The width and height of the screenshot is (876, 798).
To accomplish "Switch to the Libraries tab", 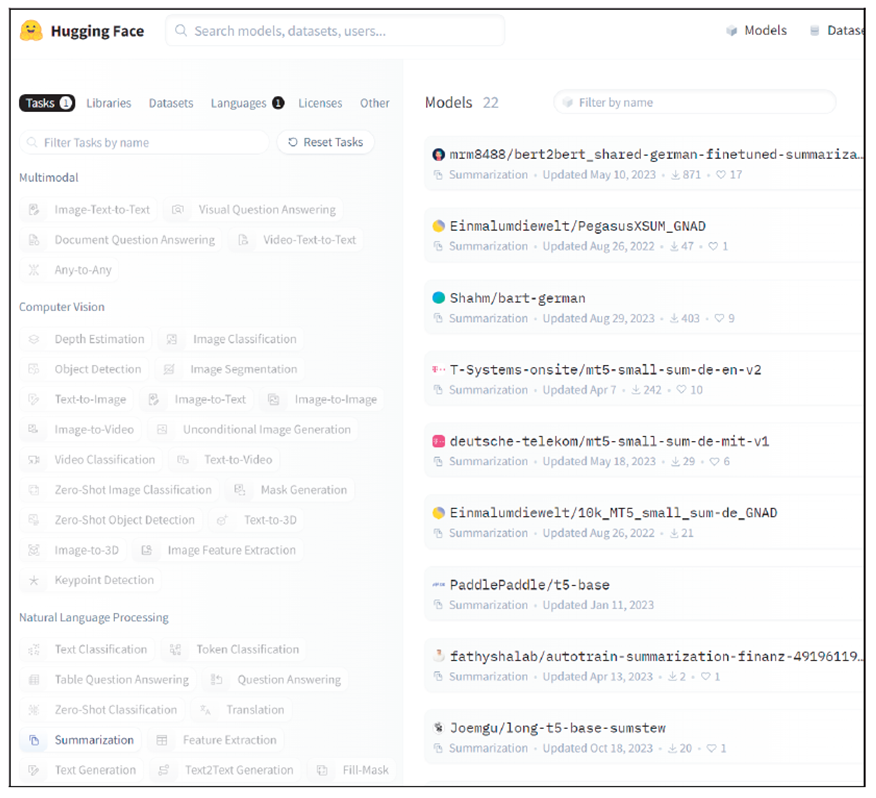I will click(108, 103).
